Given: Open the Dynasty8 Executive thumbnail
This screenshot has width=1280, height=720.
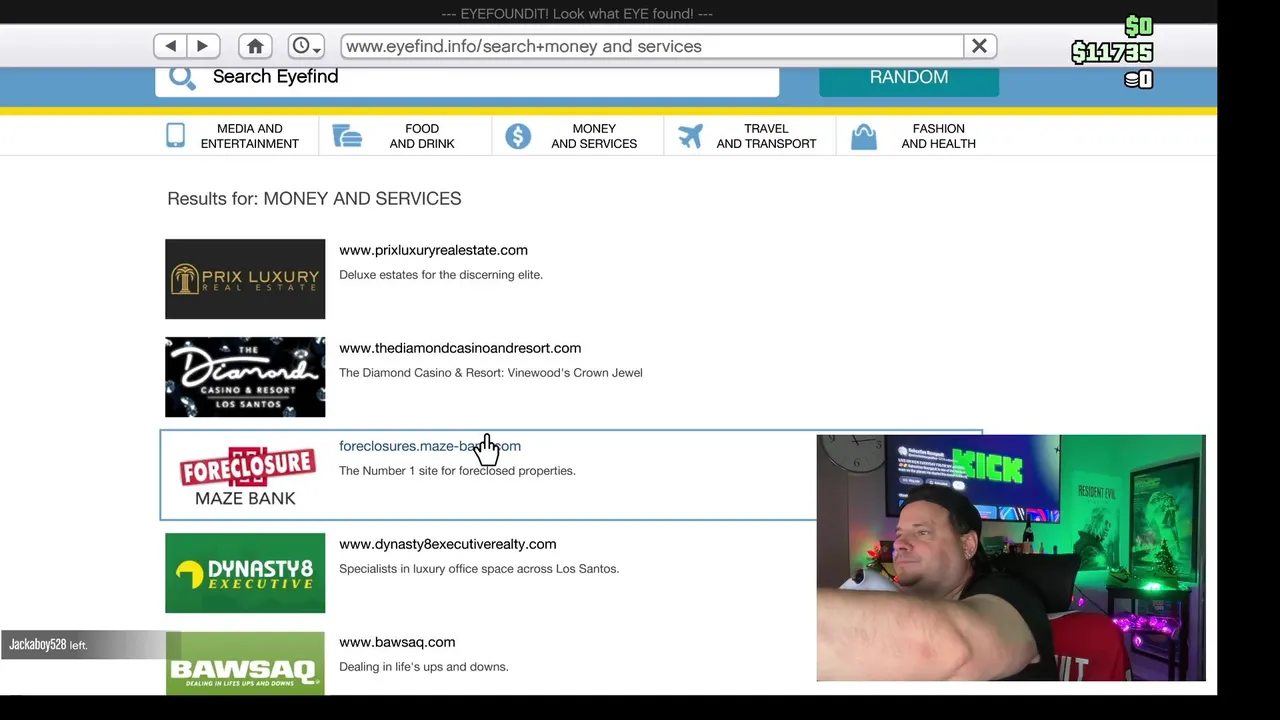Looking at the screenshot, I should pyautogui.click(x=245, y=573).
